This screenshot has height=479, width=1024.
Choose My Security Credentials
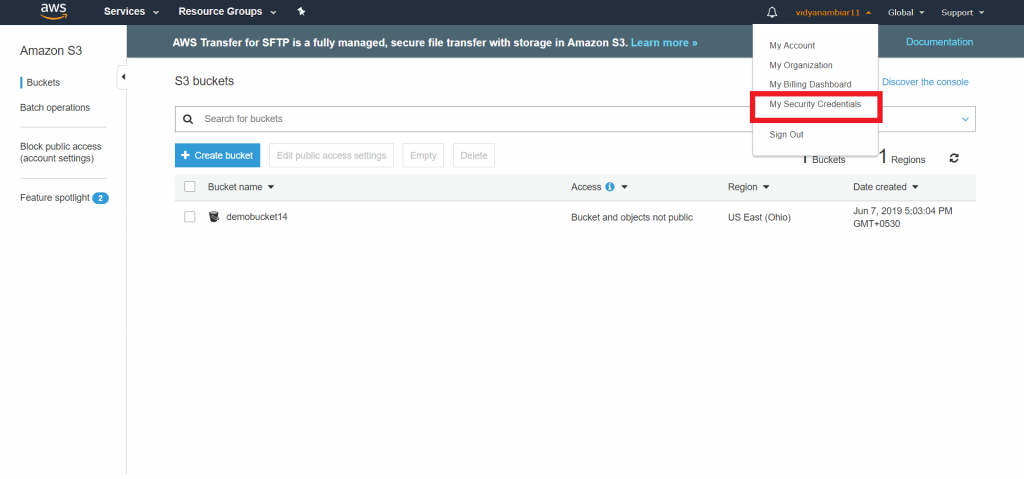(x=815, y=104)
